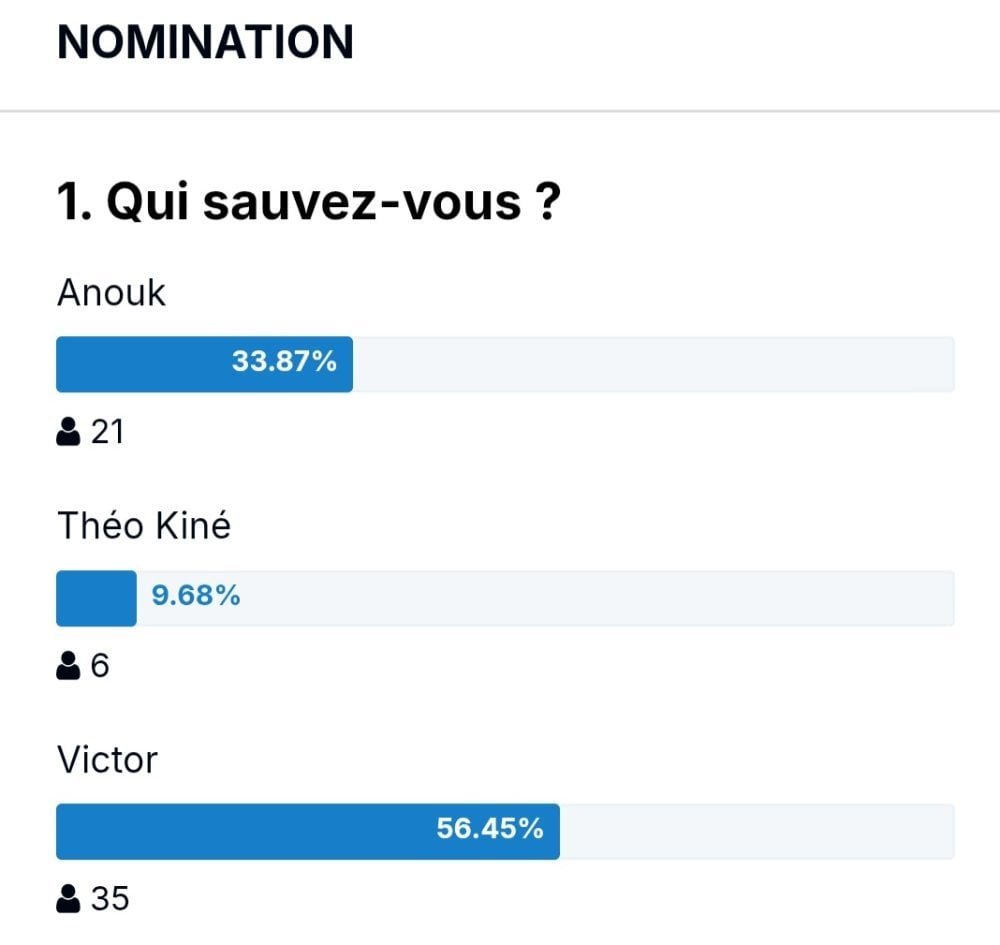1000x945 pixels.
Task: Click the 9.68% percentage text
Action: 196,596
